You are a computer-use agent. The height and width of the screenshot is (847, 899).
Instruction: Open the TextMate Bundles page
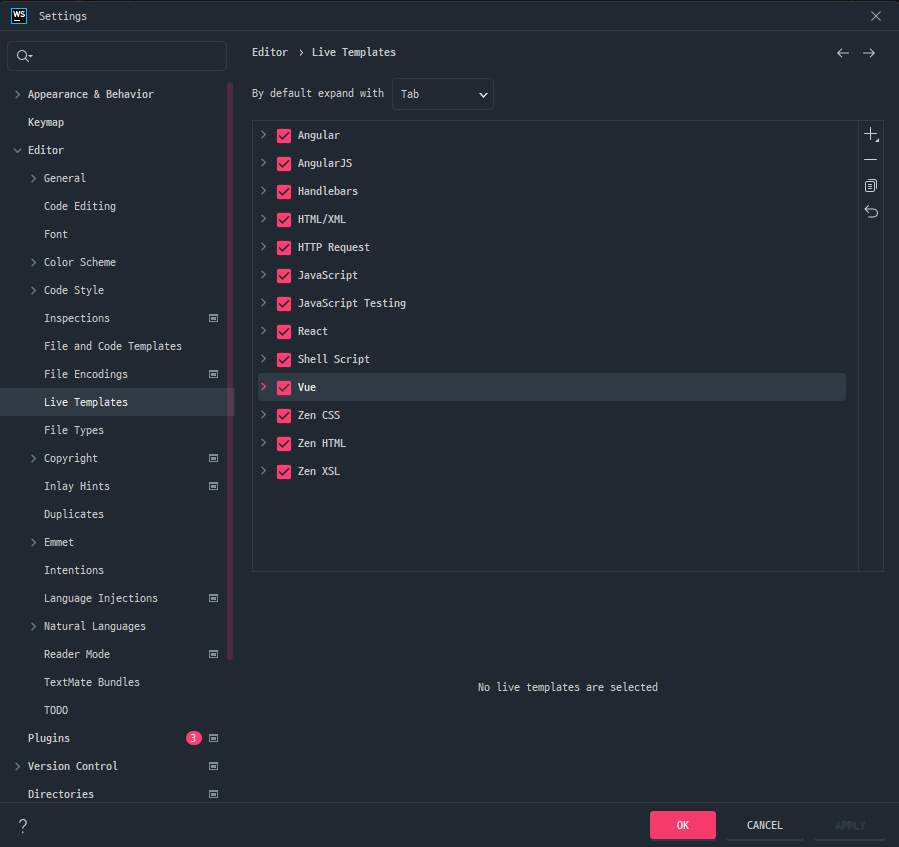pos(92,682)
